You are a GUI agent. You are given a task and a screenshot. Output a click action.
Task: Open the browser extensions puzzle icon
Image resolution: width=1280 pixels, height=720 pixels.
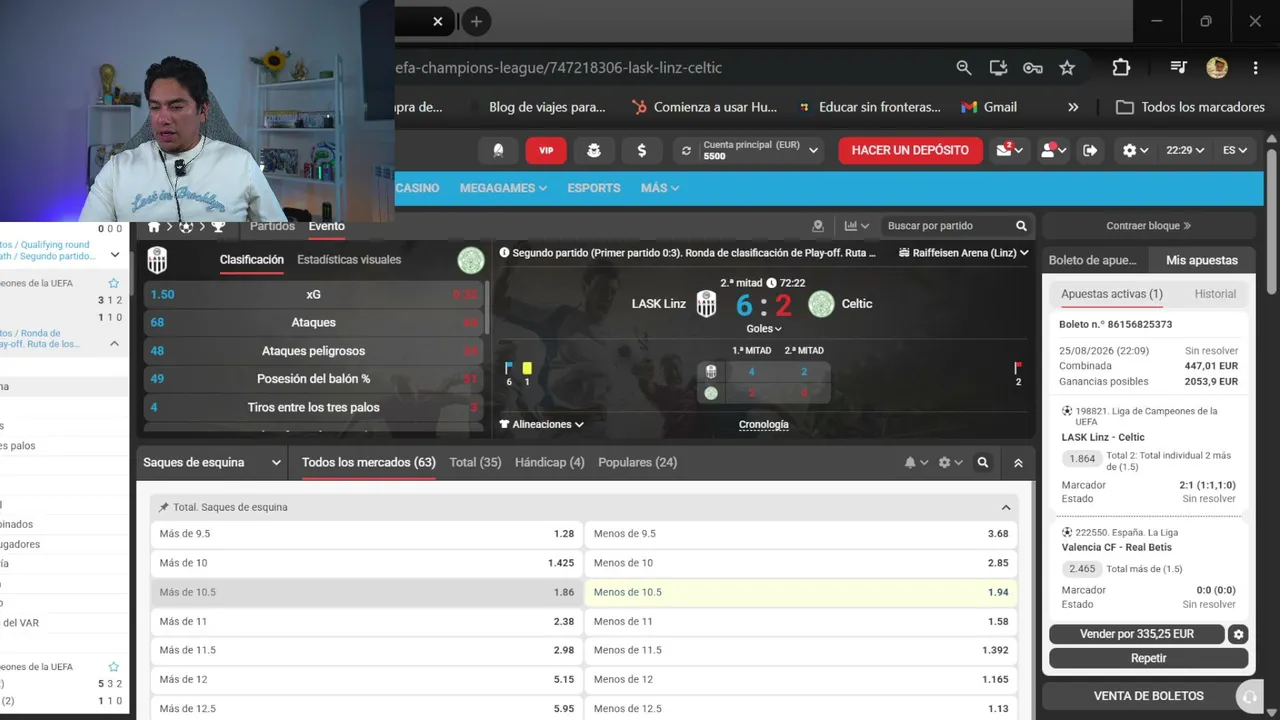click(1121, 68)
